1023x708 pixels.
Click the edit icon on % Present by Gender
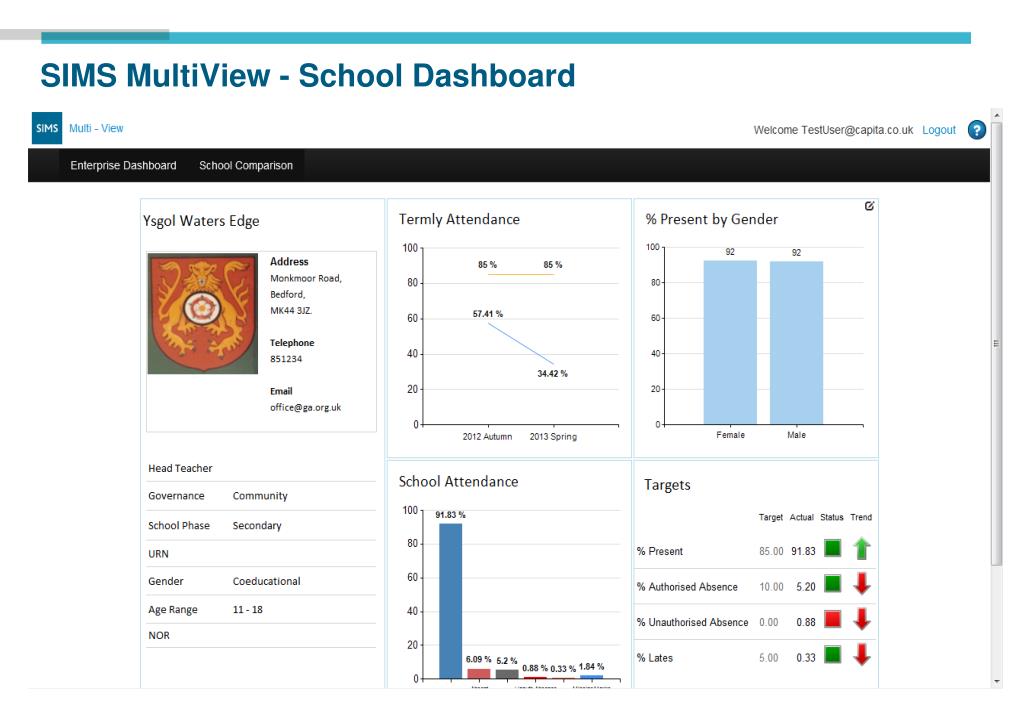click(x=869, y=206)
